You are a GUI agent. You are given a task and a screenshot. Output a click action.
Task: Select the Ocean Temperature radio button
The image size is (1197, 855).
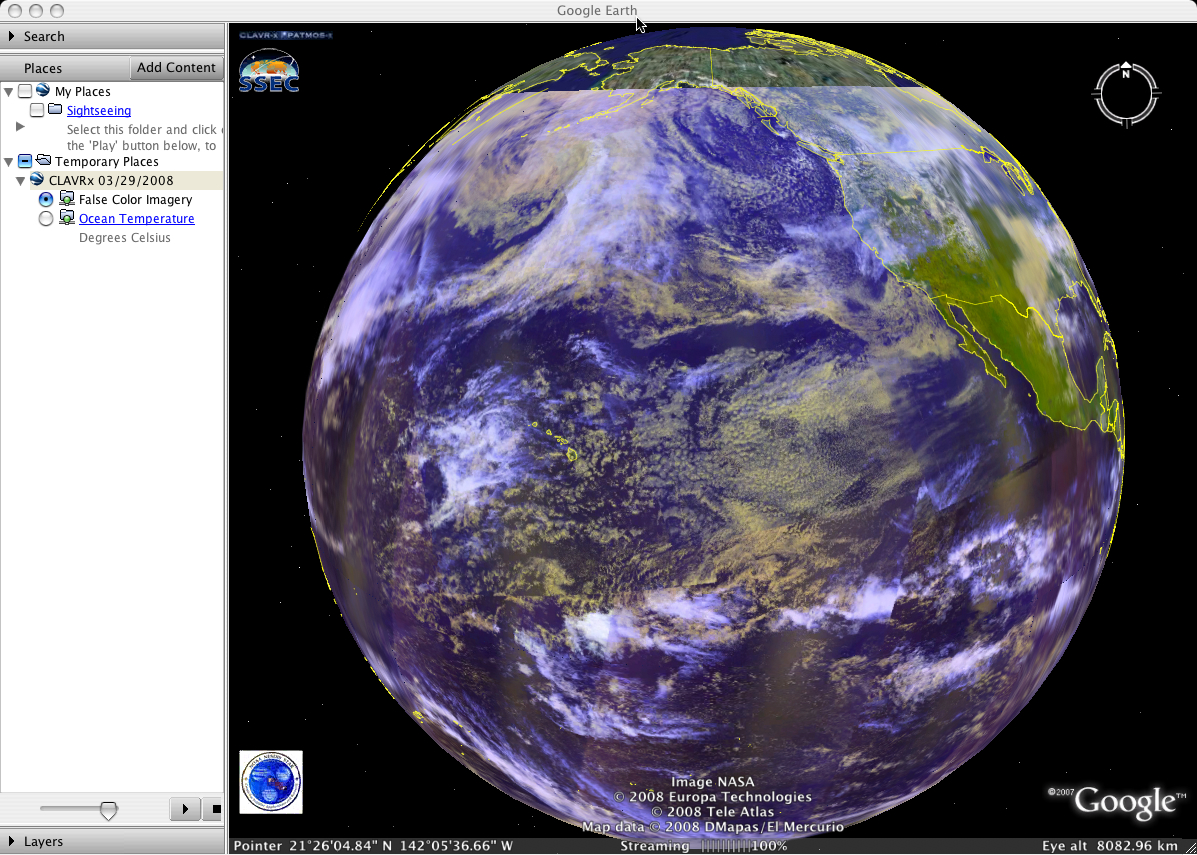coord(46,218)
